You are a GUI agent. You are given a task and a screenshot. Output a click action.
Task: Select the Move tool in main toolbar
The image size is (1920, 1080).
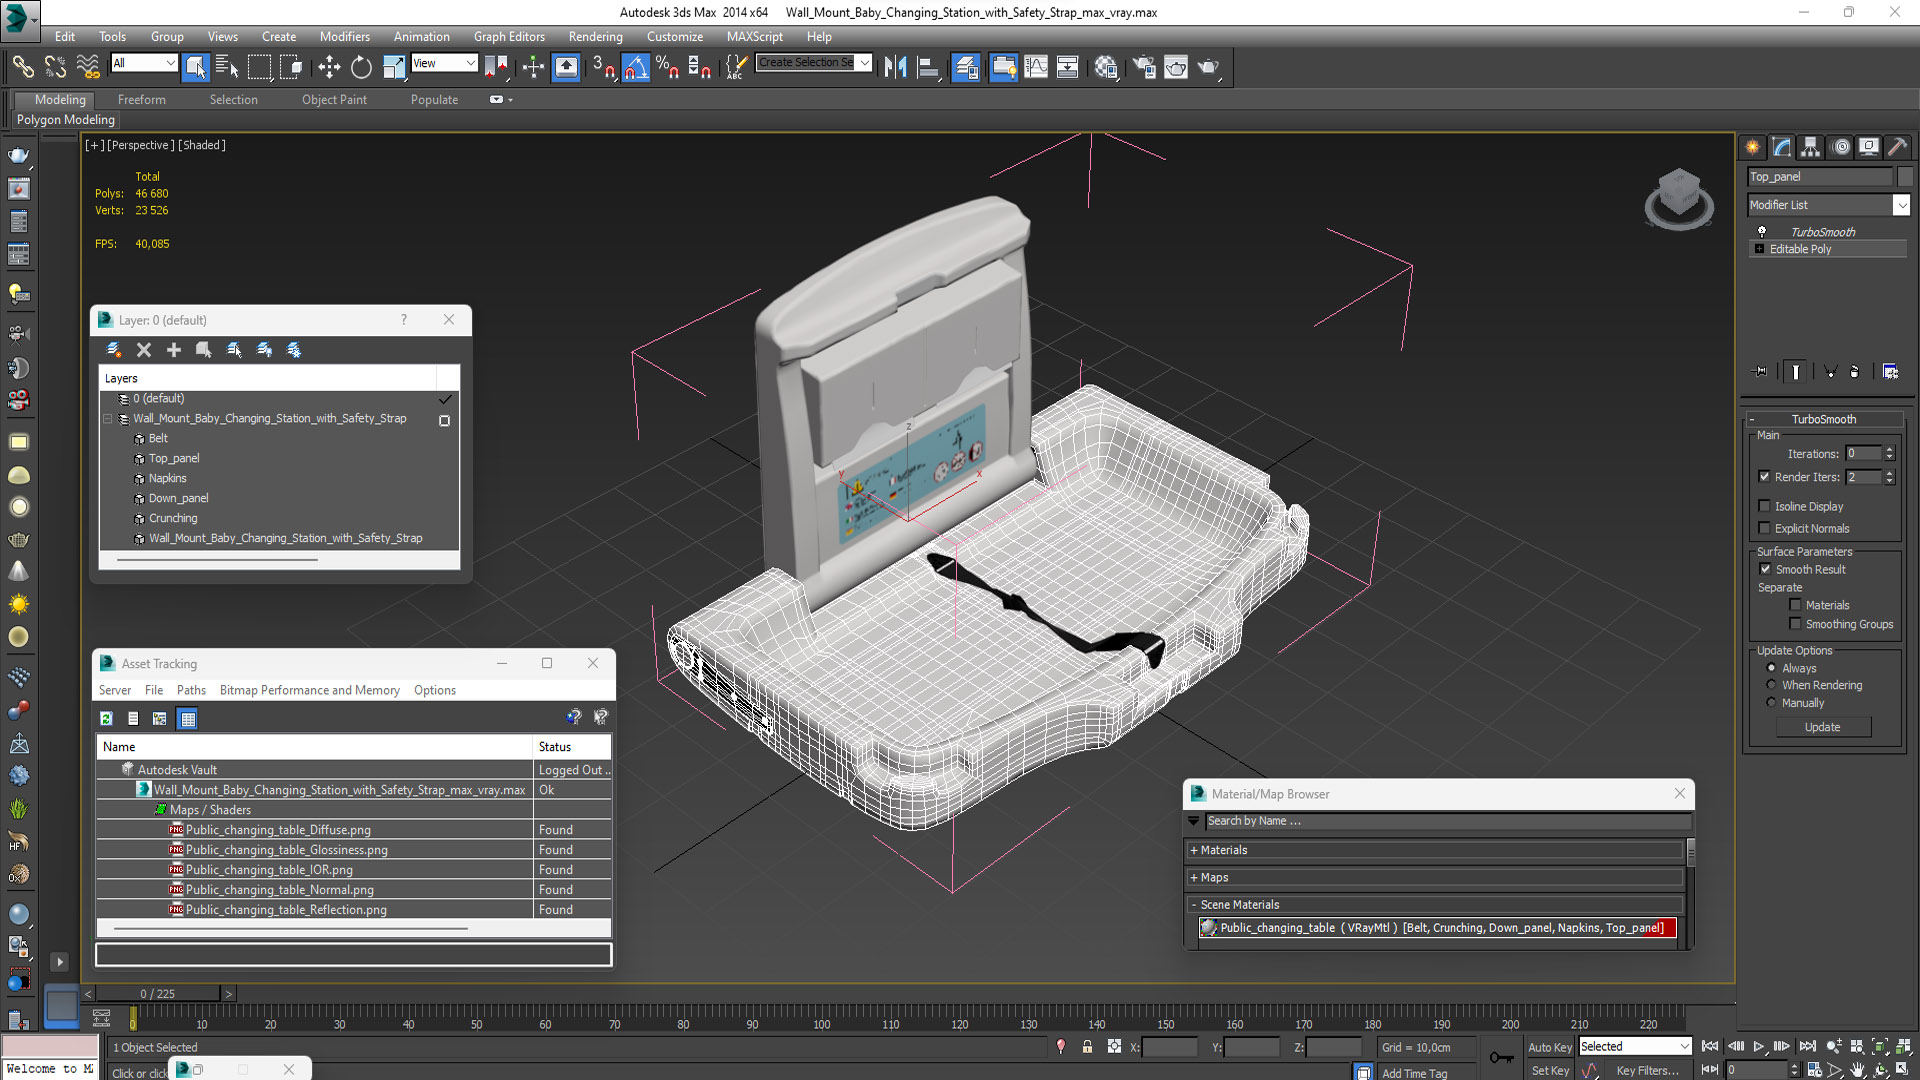coord(329,67)
